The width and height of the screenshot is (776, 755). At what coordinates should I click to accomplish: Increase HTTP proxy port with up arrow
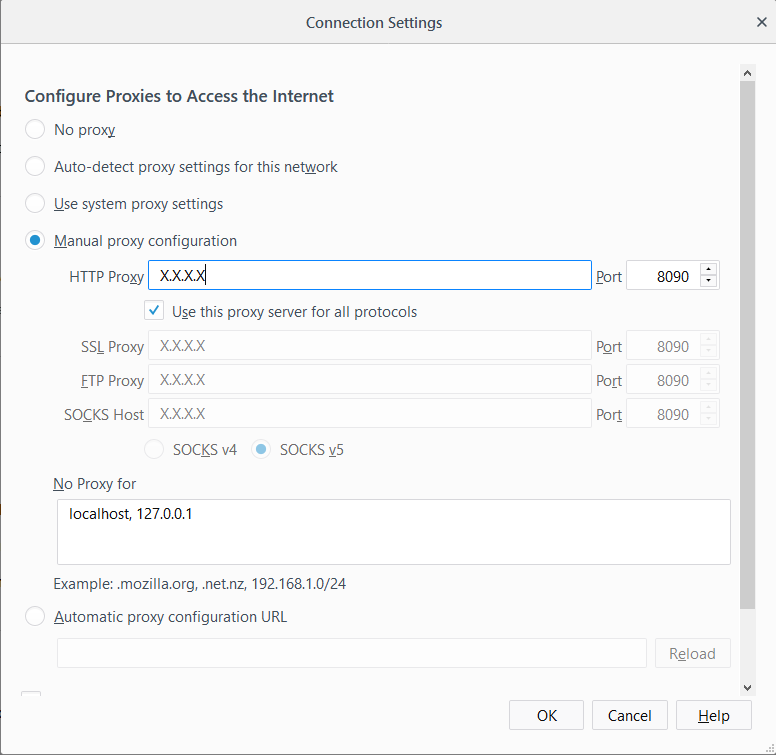[x=708, y=269]
